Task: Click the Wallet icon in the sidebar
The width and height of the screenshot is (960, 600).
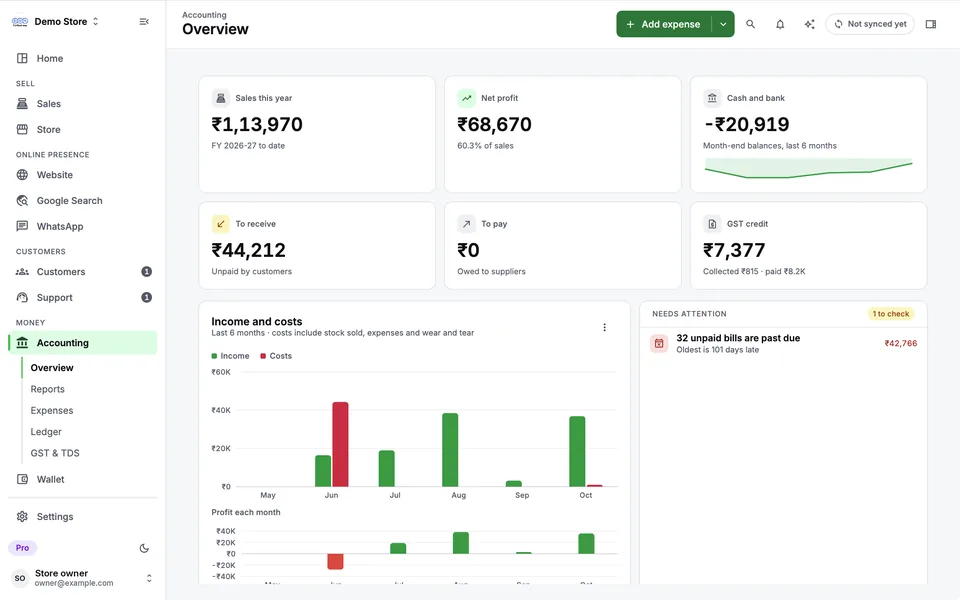Action: [22, 479]
